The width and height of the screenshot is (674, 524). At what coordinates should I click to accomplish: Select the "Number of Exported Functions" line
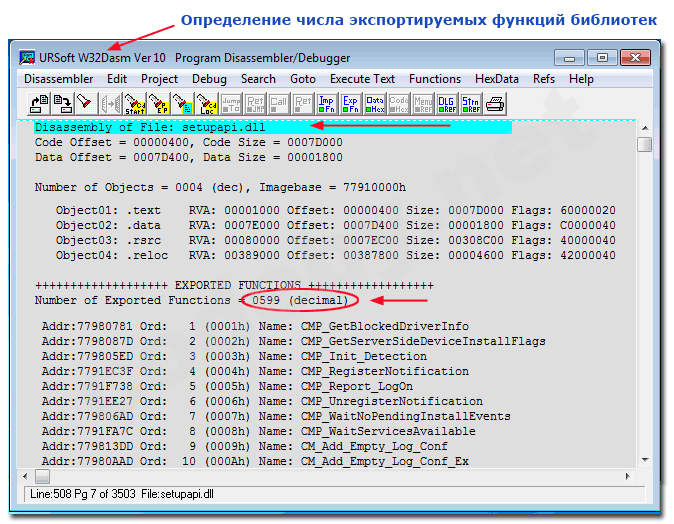point(192,300)
